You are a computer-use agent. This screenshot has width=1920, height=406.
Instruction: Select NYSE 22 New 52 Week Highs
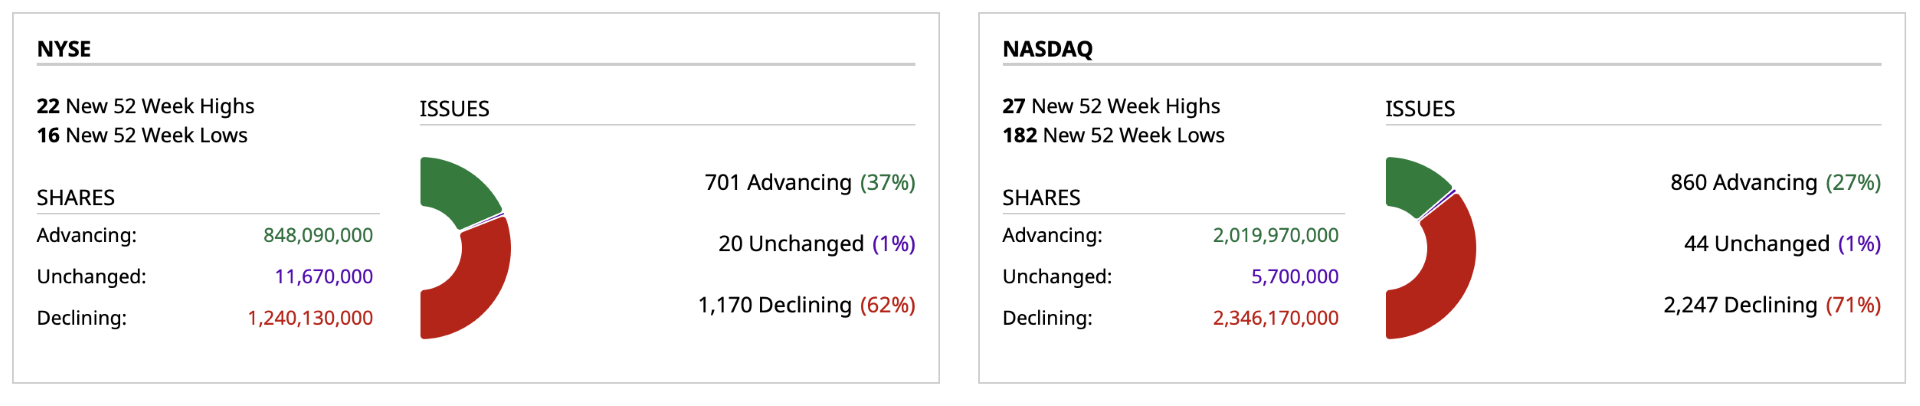click(146, 106)
